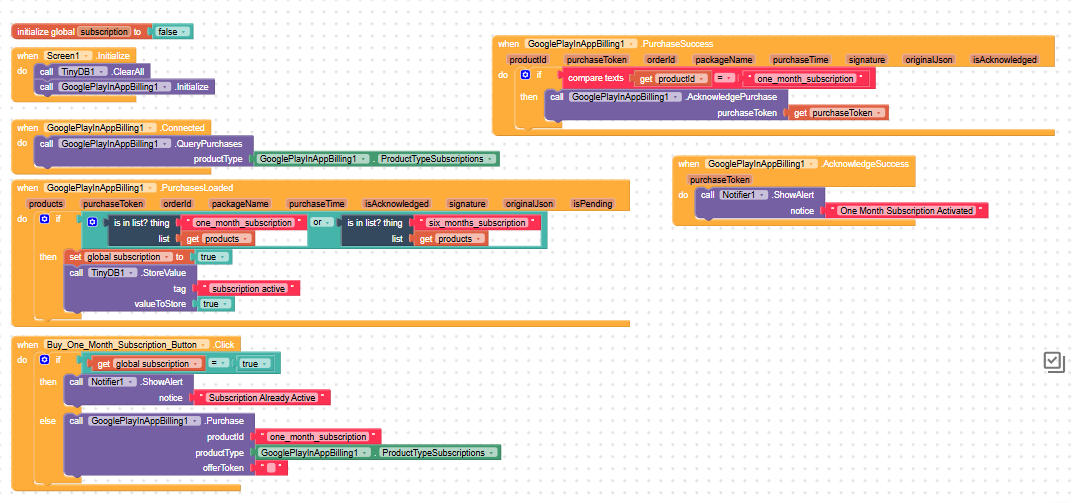The image size is (1080, 503).
Task: Select the 'productId' parameter of PurchaseSuccess
Action: pyautogui.click(x=528, y=60)
